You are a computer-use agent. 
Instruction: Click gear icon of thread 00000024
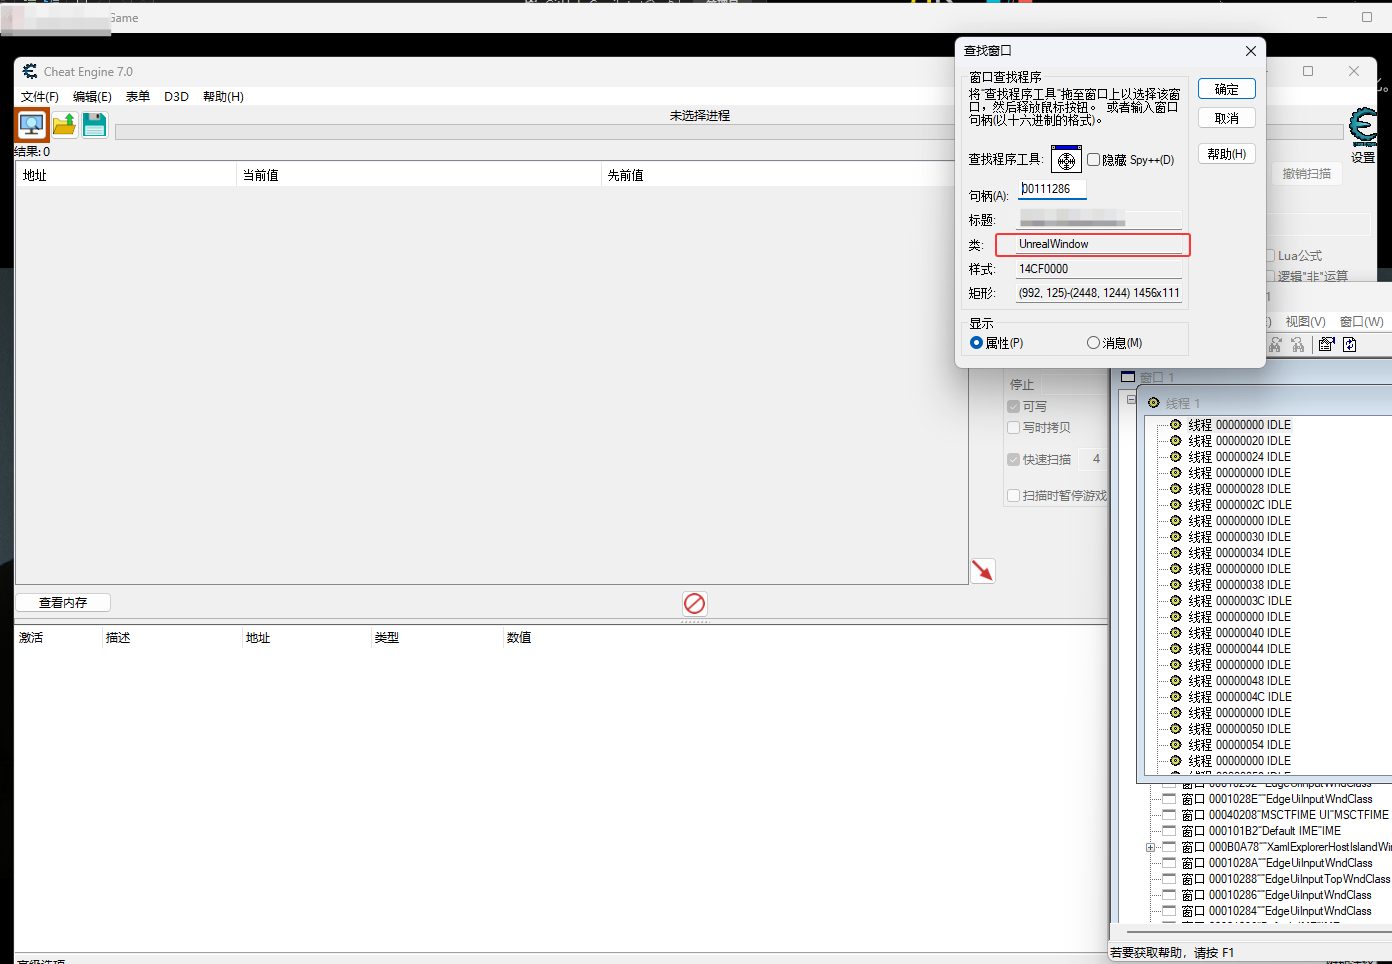tap(1176, 456)
